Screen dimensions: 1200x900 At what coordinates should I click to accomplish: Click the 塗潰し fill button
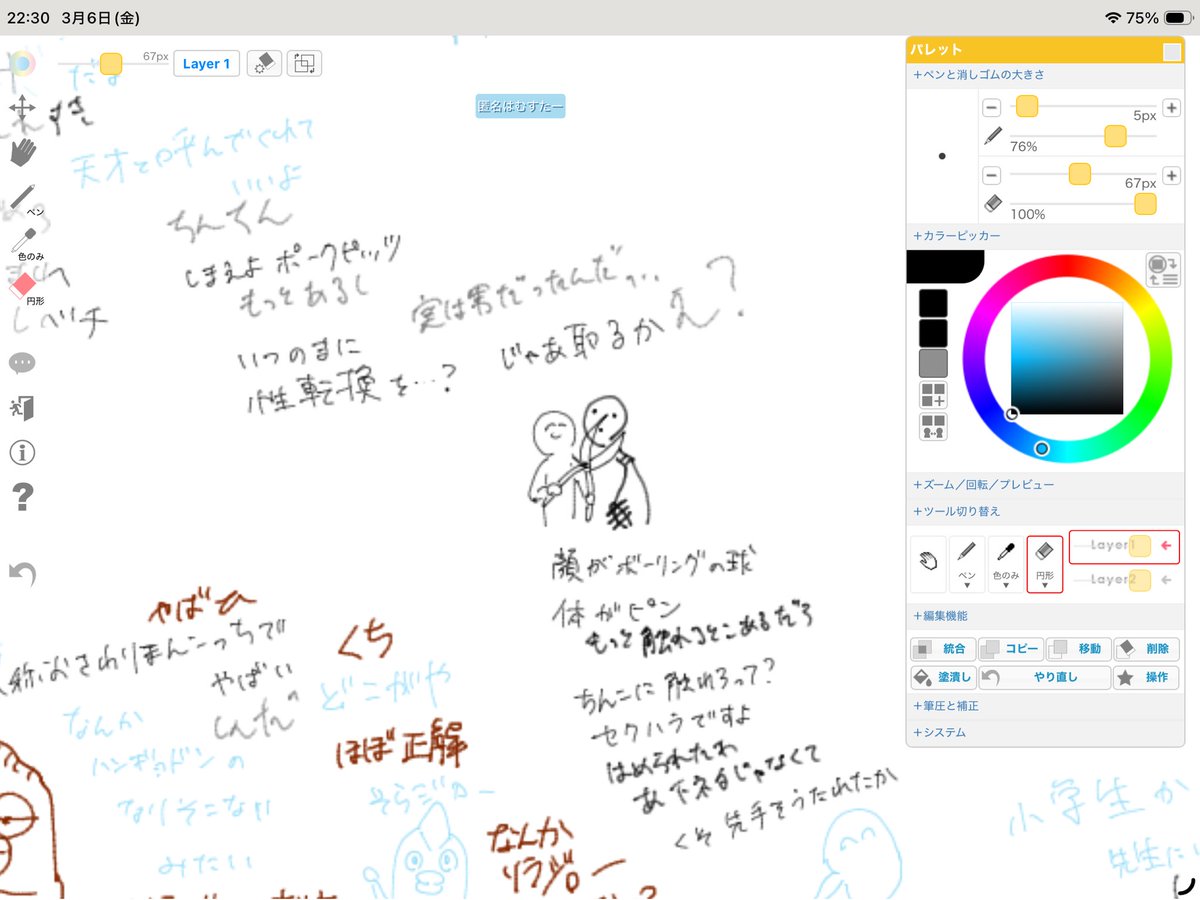click(x=943, y=677)
